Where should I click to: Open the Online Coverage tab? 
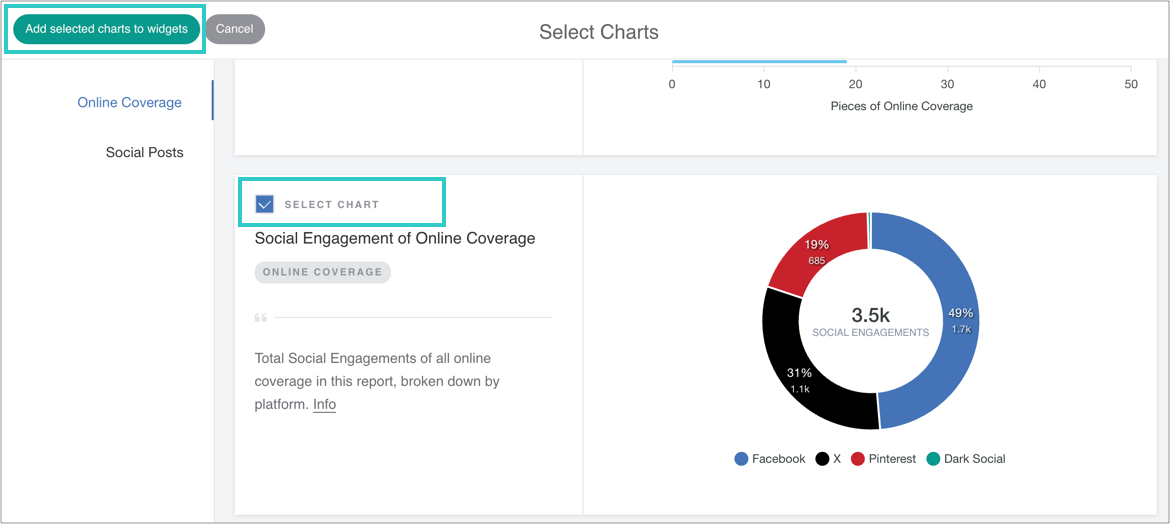129,102
